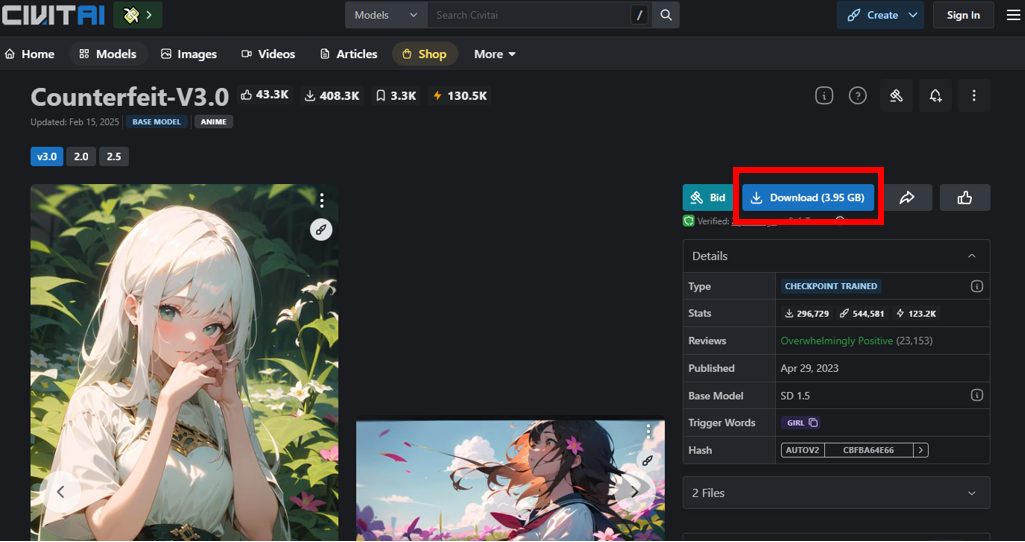The width and height of the screenshot is (1025, 542).
Task: Click the Civitai logo
Action: click(53, 14)
